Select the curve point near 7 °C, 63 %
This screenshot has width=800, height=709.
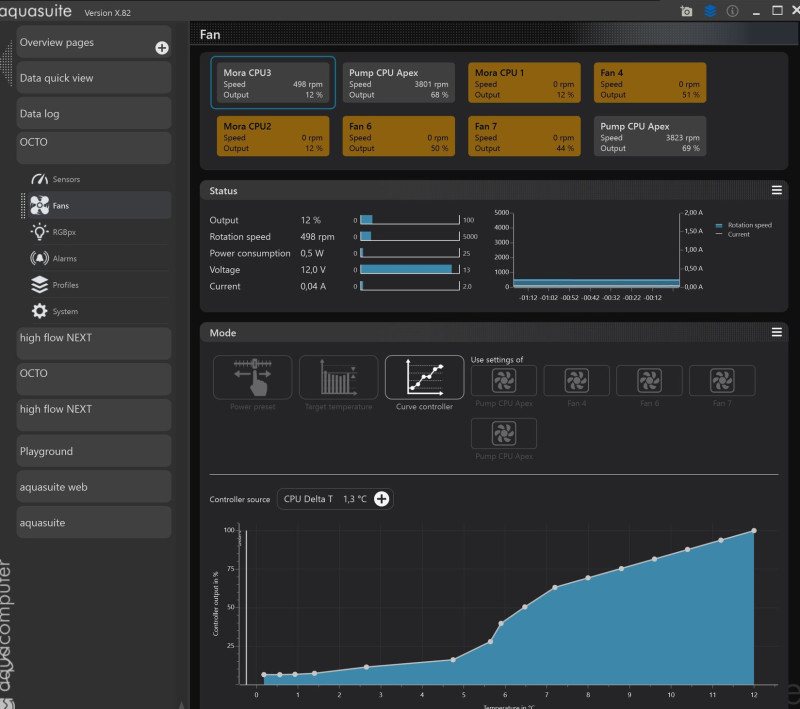tap(555, 588)
